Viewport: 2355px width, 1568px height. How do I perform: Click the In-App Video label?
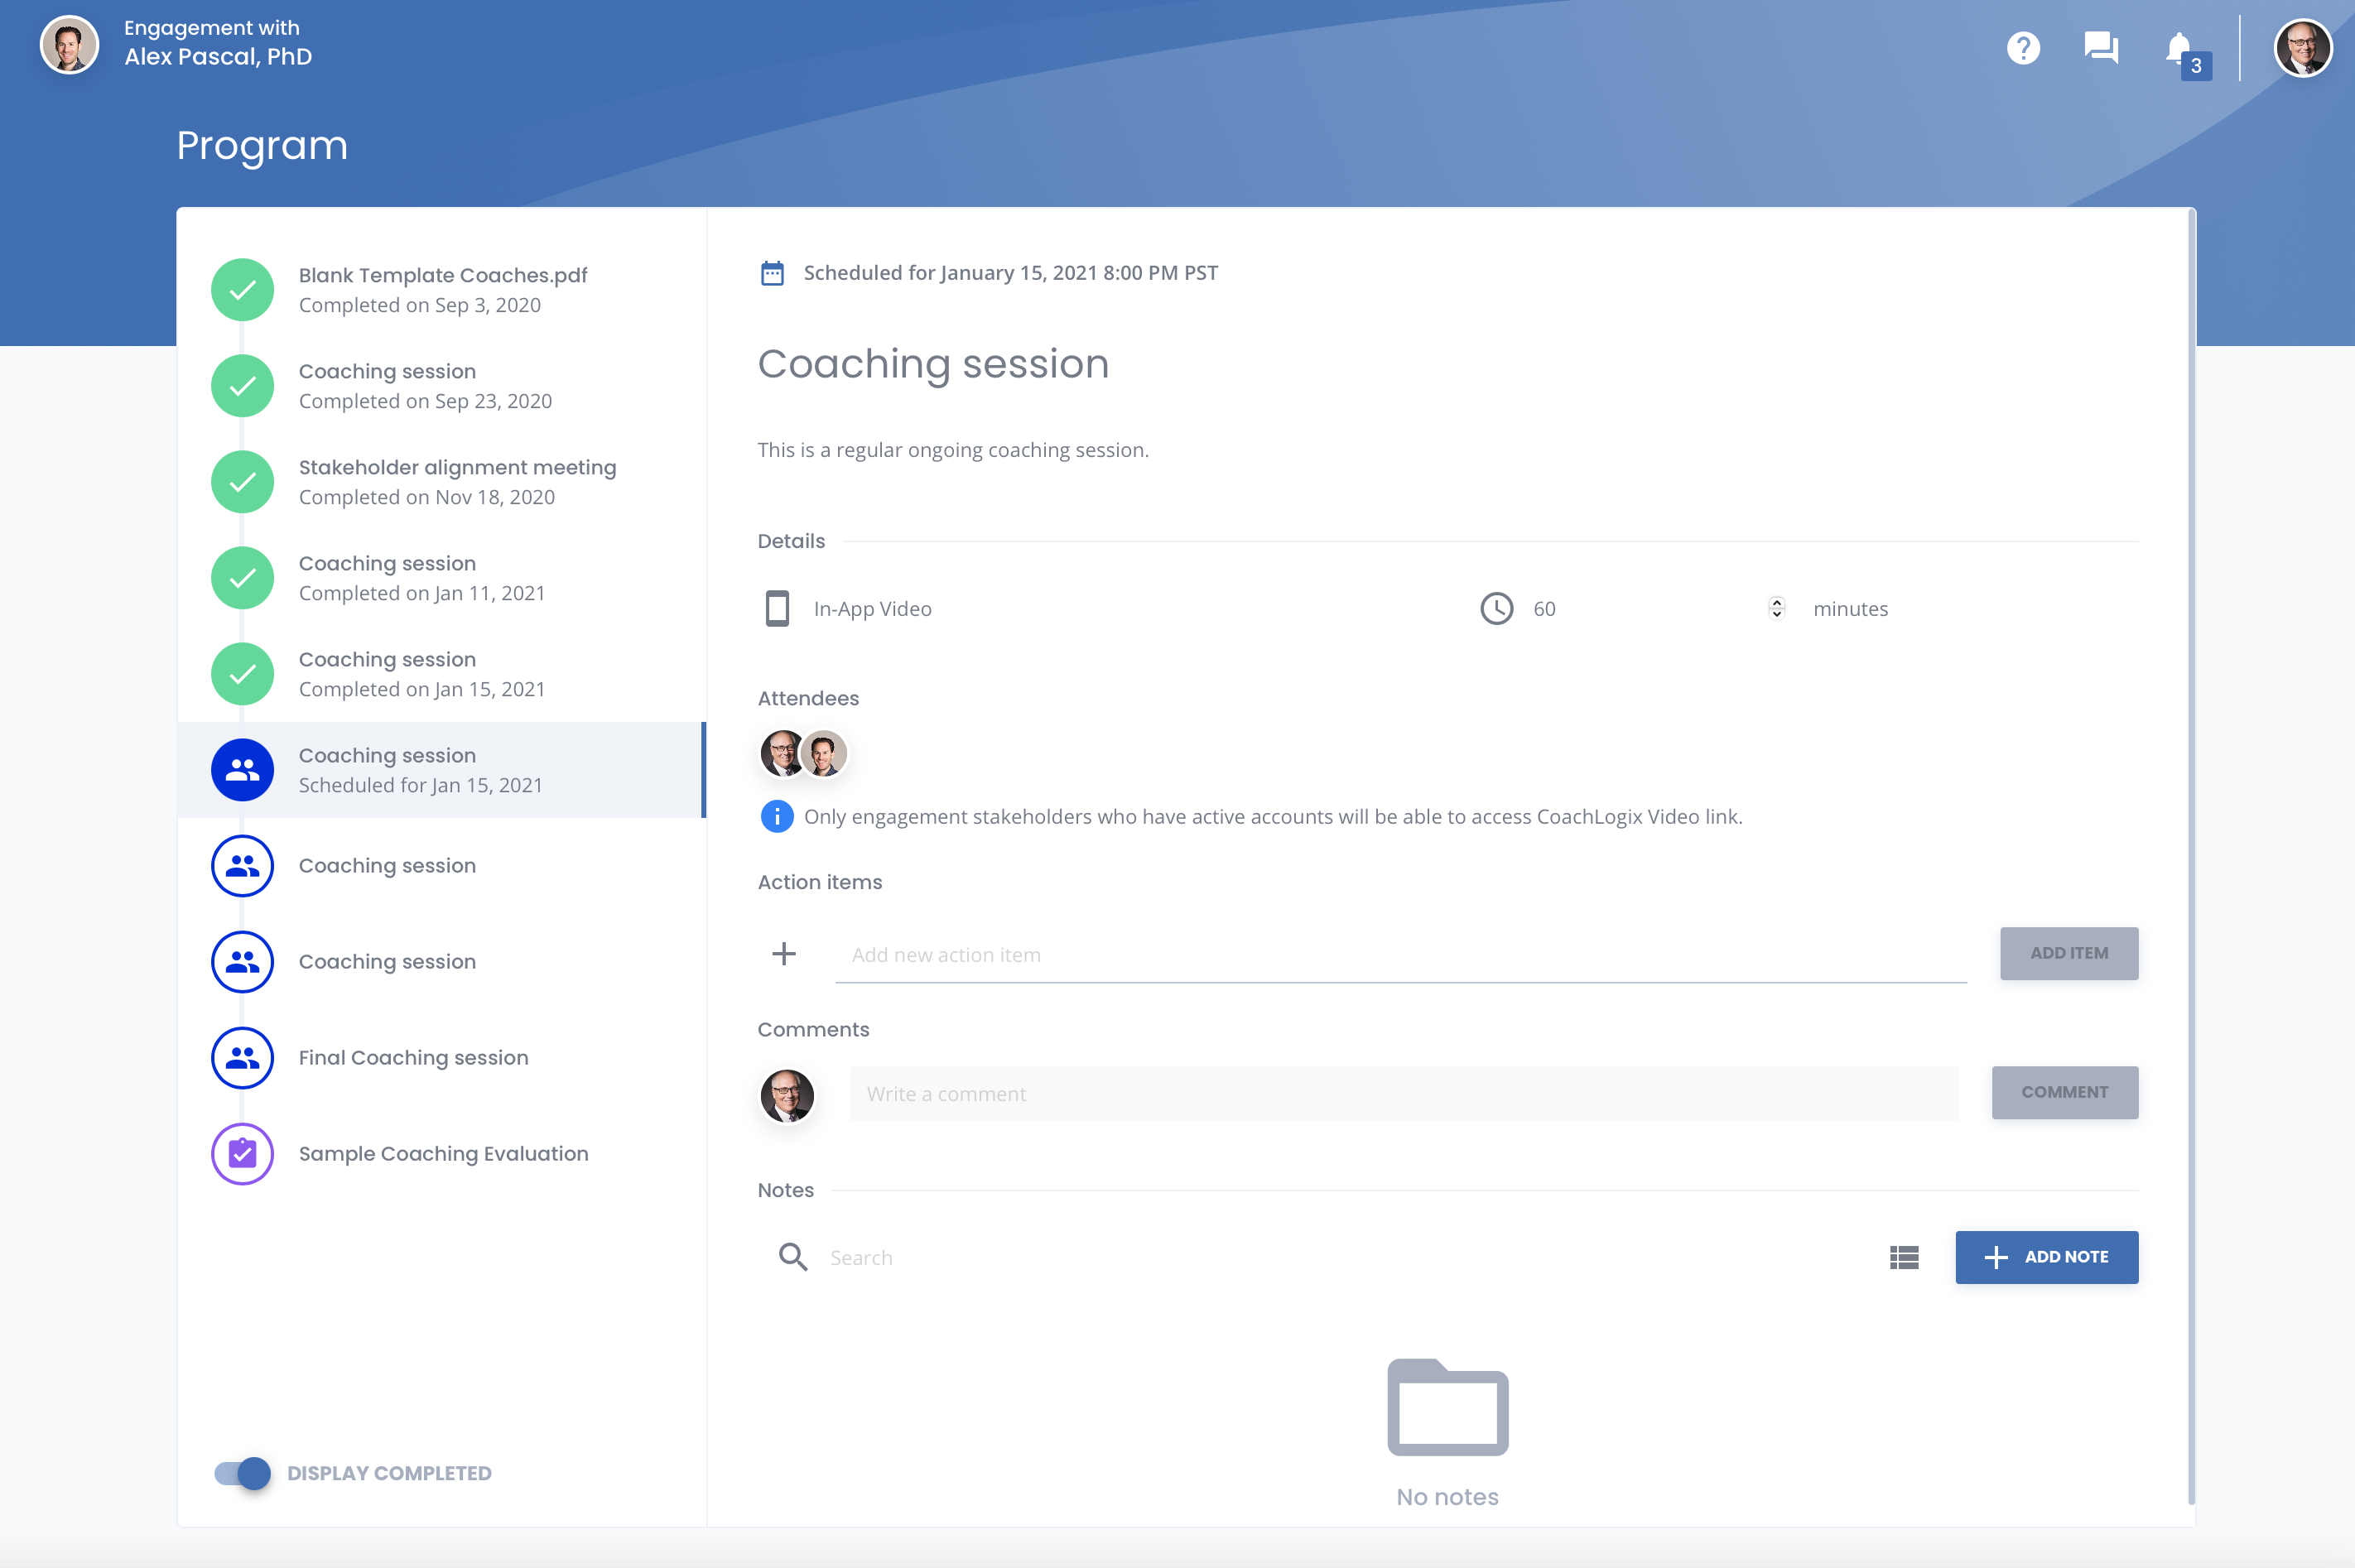[872, 608]
